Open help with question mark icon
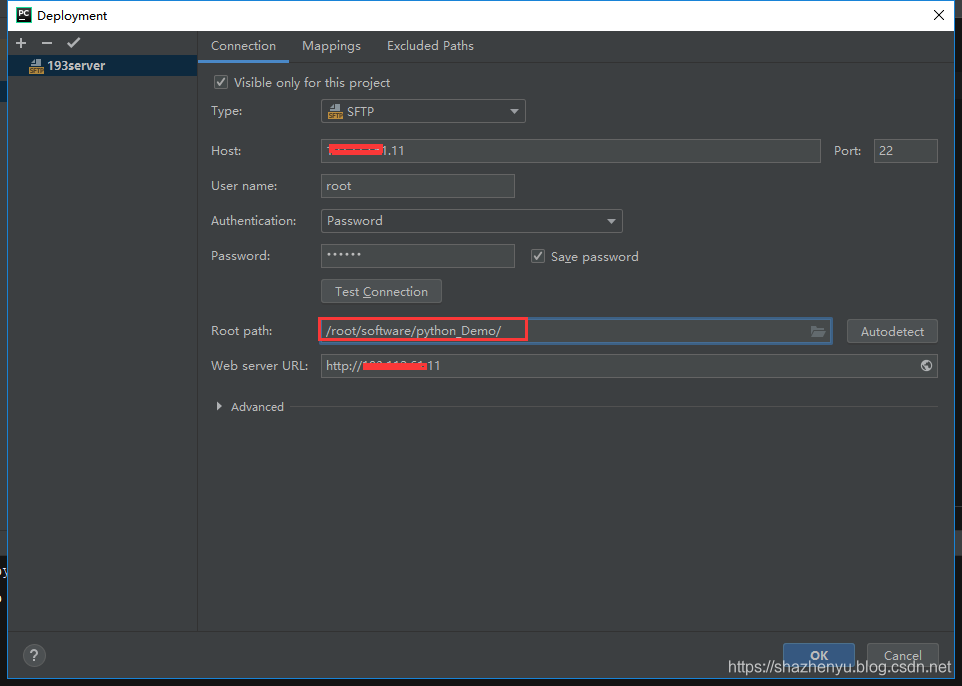Image resolution: width=962 pixels, height=686 pixels. 34,655
